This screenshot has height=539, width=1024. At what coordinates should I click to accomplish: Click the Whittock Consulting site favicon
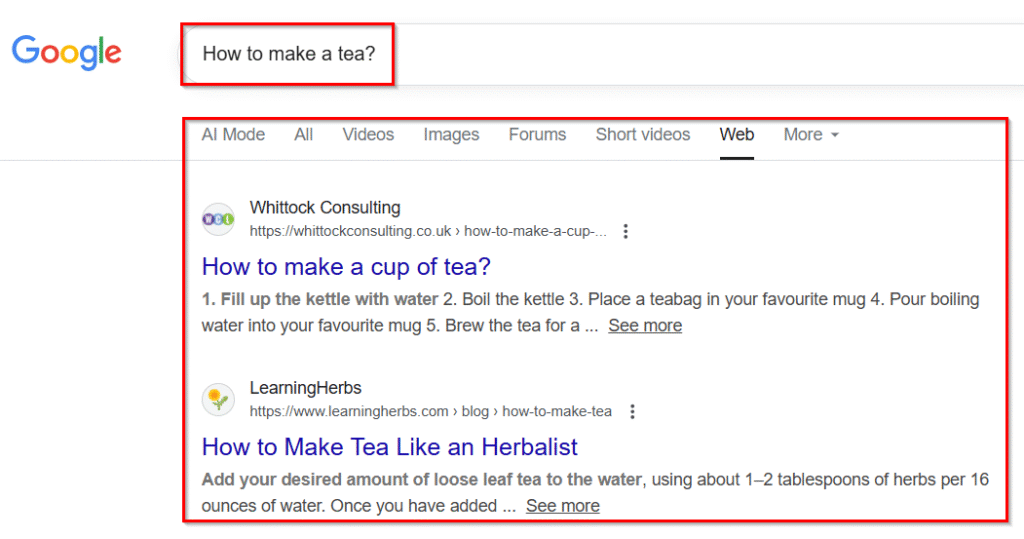tap(218, 220)
